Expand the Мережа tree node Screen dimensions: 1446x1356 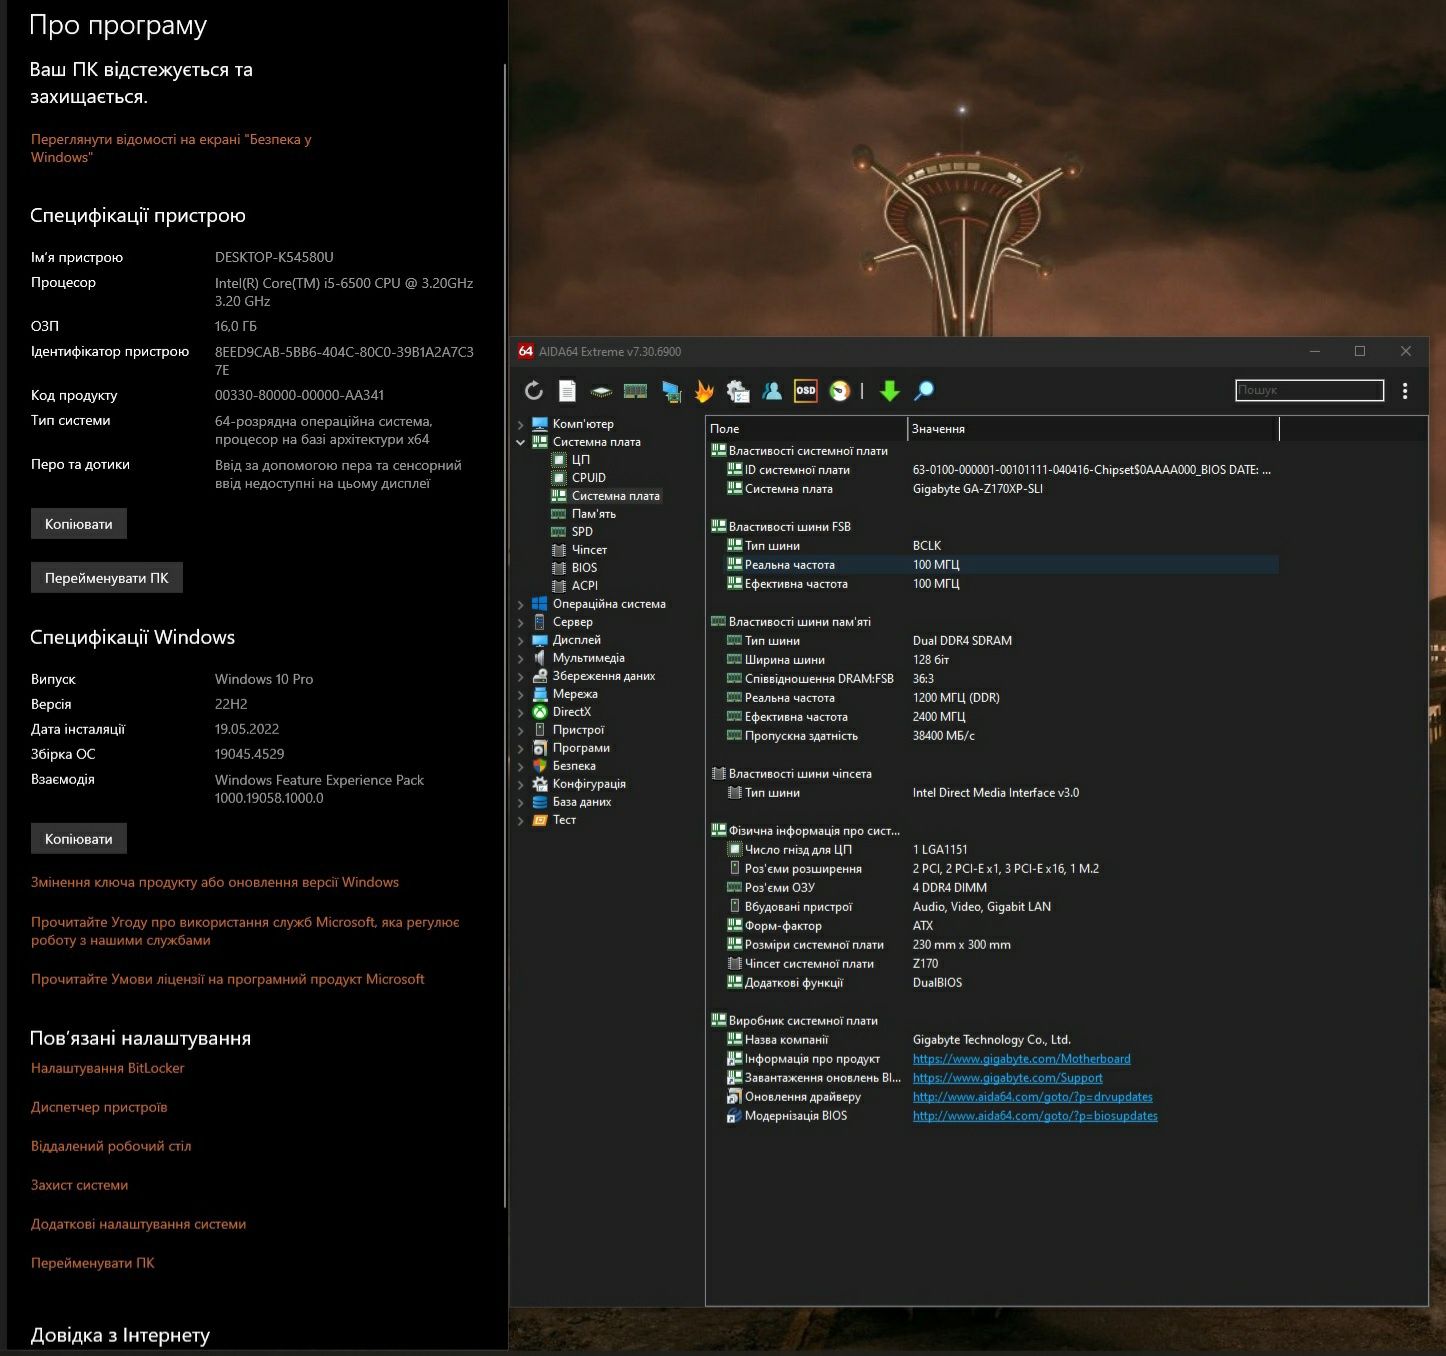pos(521,694)
